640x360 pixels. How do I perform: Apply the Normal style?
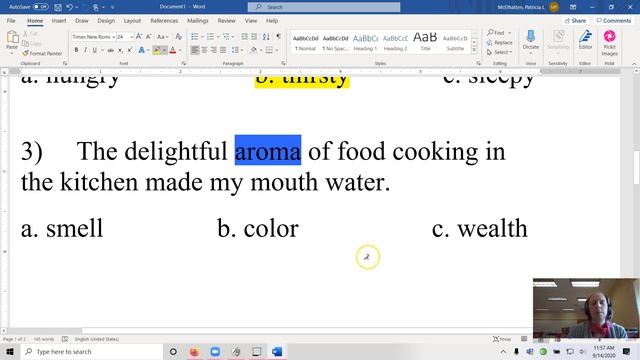[305, 42]
